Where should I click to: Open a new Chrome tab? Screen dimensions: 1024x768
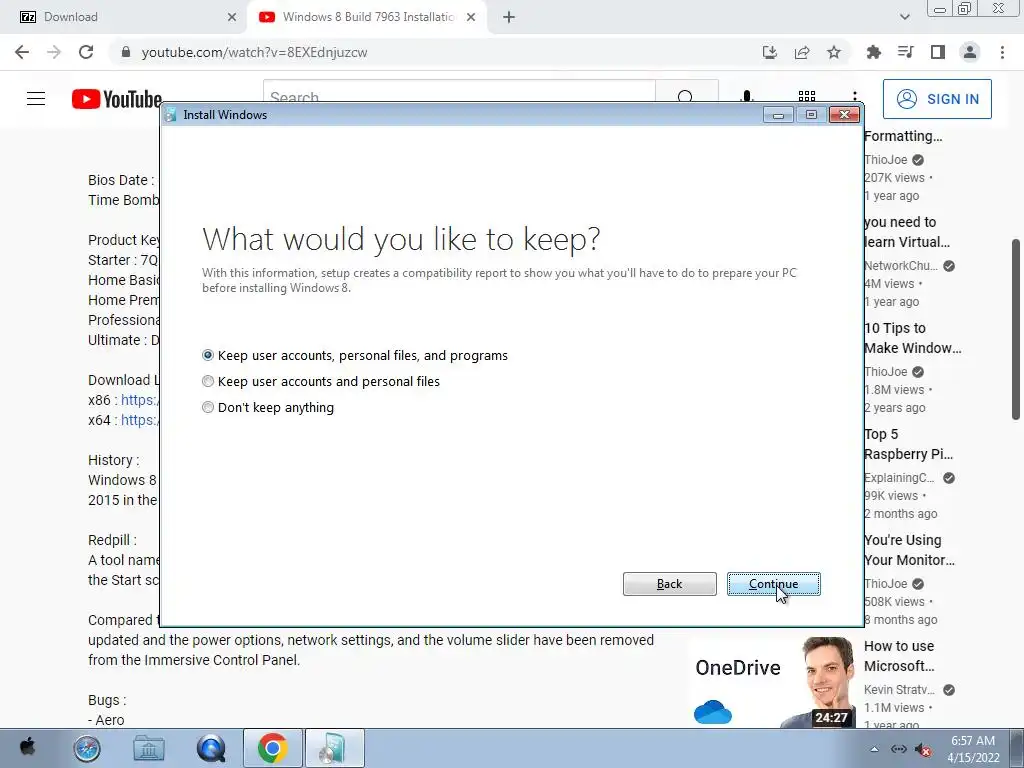tap(509, 17)
